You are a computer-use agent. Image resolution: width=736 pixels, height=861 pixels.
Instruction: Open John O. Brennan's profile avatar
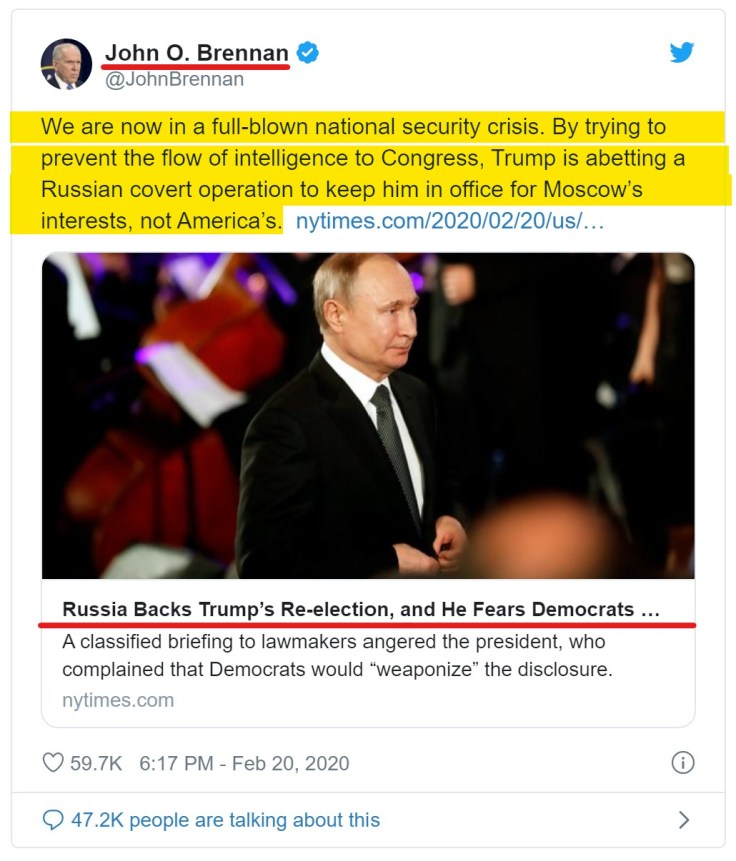coord(66,64)
